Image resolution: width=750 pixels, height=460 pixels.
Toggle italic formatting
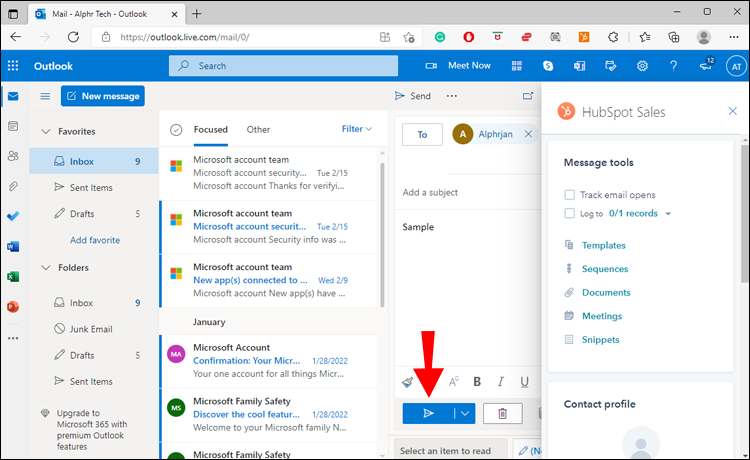[x=500, y=382]
